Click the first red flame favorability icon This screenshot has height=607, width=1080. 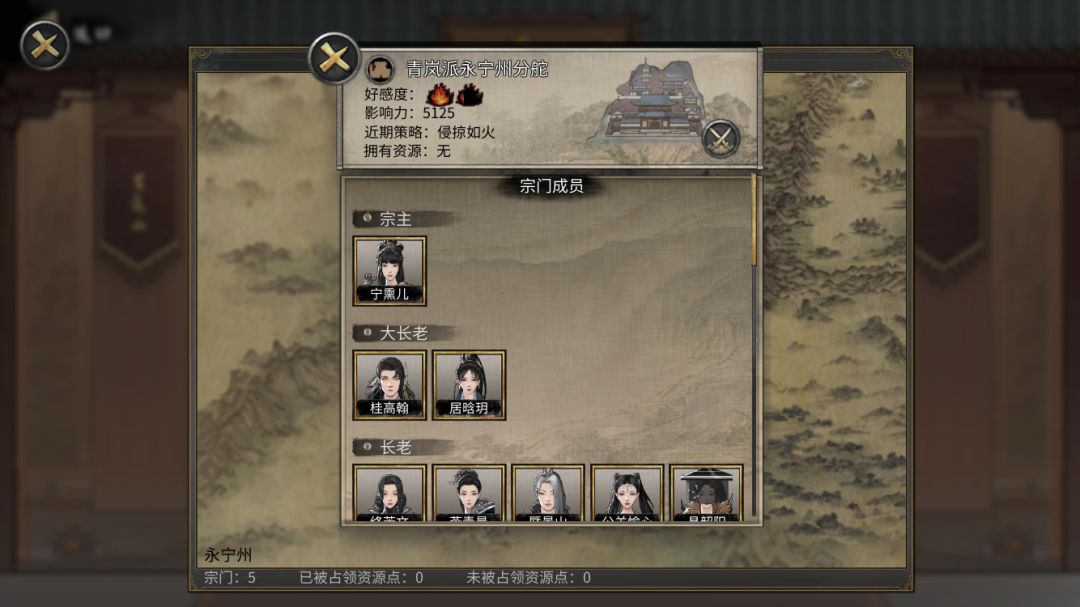(439, 94)
